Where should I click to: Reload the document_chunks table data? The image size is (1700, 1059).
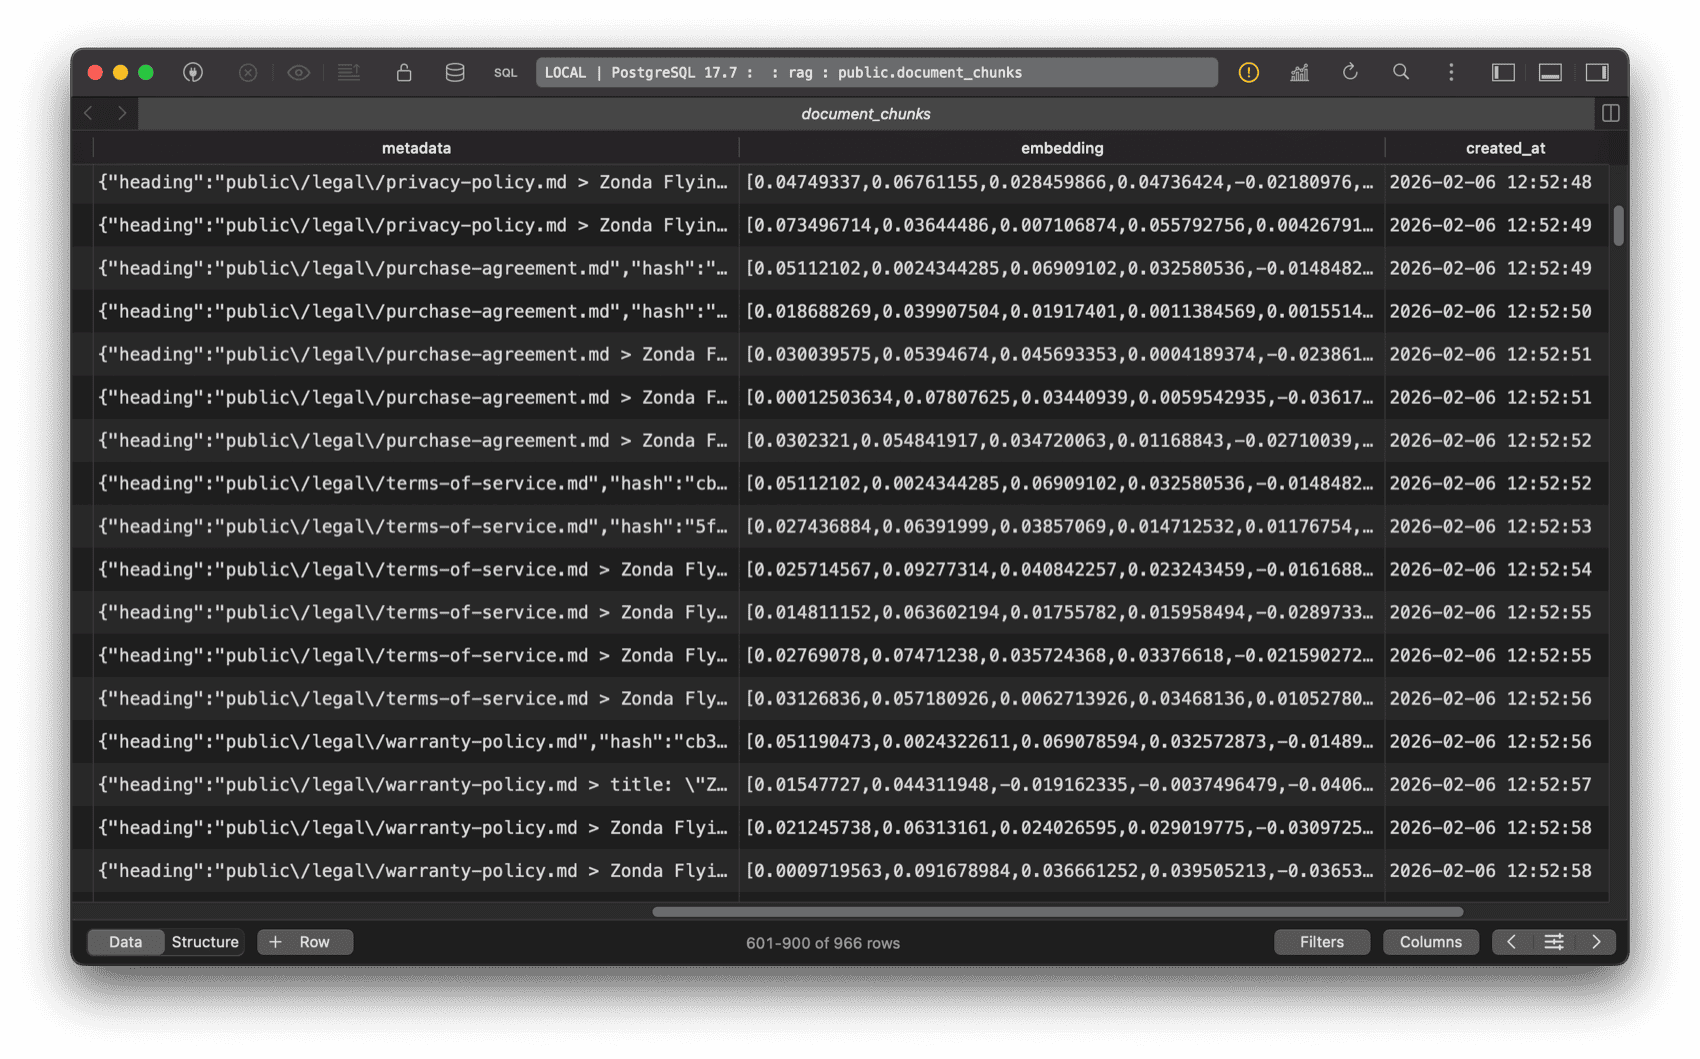pyautogui.click(x=1350, y=72)
